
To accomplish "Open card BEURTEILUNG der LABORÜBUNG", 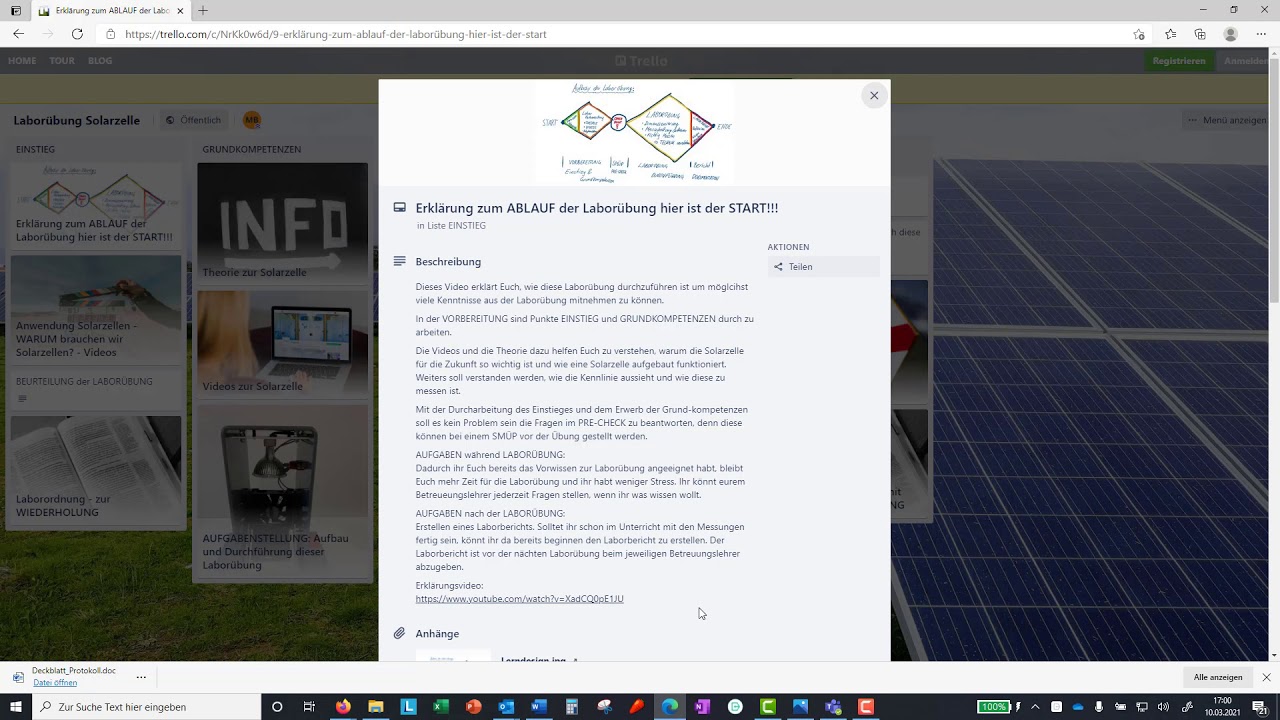I will pos(96,389).
